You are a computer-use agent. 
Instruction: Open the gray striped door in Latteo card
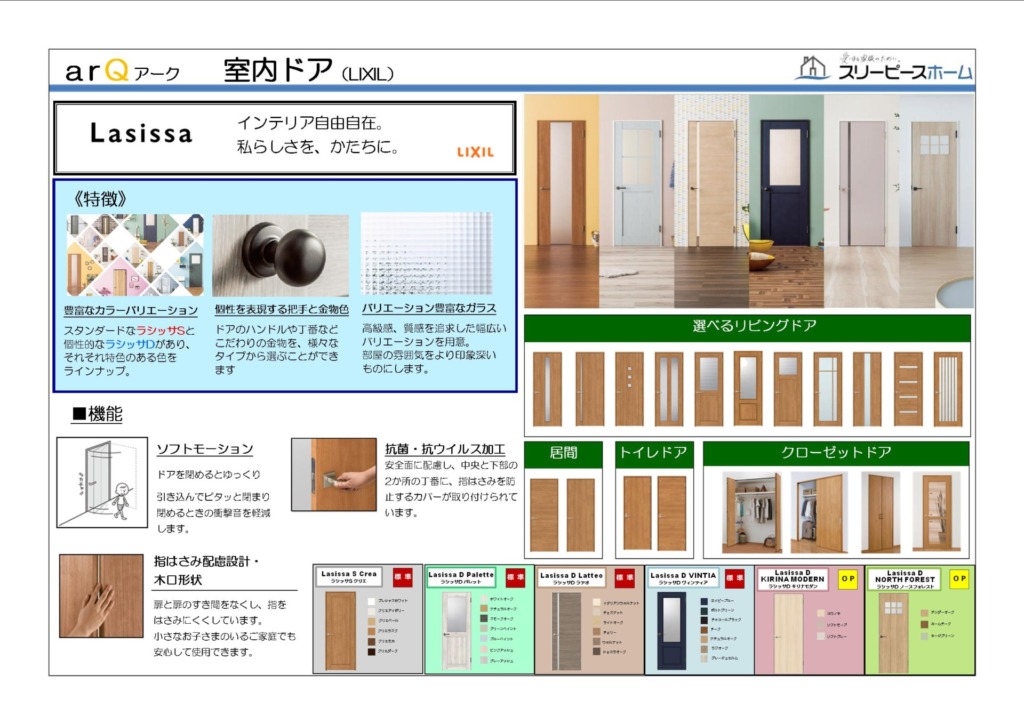566,631
